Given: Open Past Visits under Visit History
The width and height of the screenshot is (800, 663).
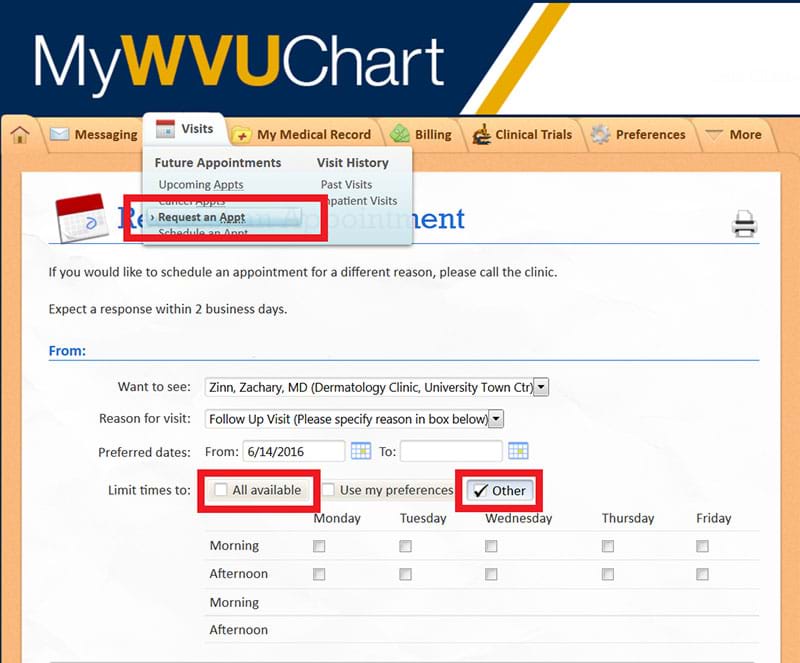Looking at the screenshot, I should 346,184.
